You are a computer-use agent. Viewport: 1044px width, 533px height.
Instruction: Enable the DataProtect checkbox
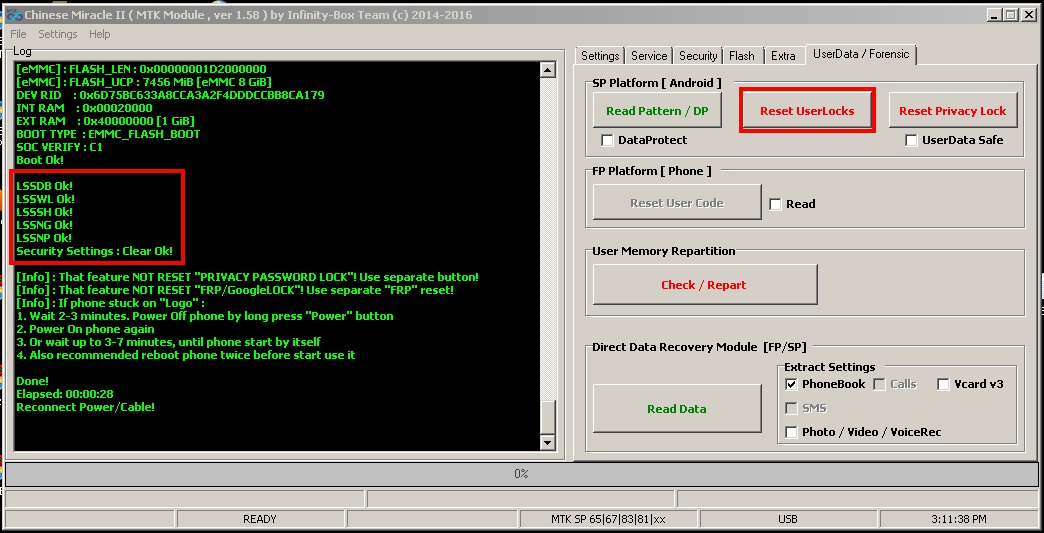pos(607,140)
